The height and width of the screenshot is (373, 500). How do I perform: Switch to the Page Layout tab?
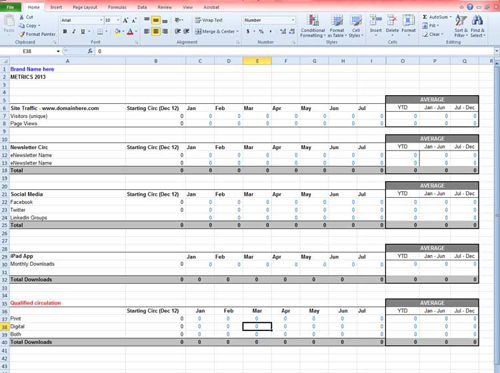point(85,7)
